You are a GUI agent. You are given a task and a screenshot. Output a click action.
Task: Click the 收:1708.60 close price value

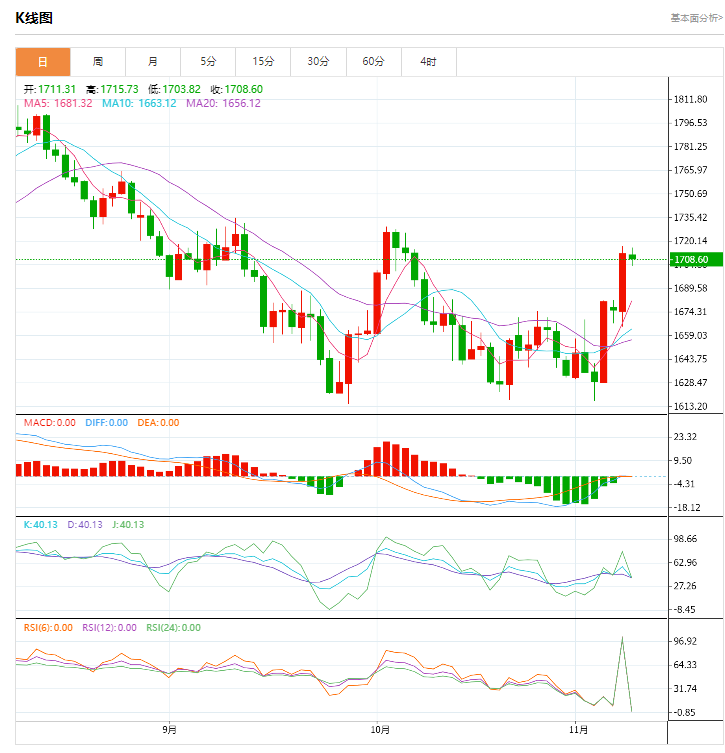[237, 89]
